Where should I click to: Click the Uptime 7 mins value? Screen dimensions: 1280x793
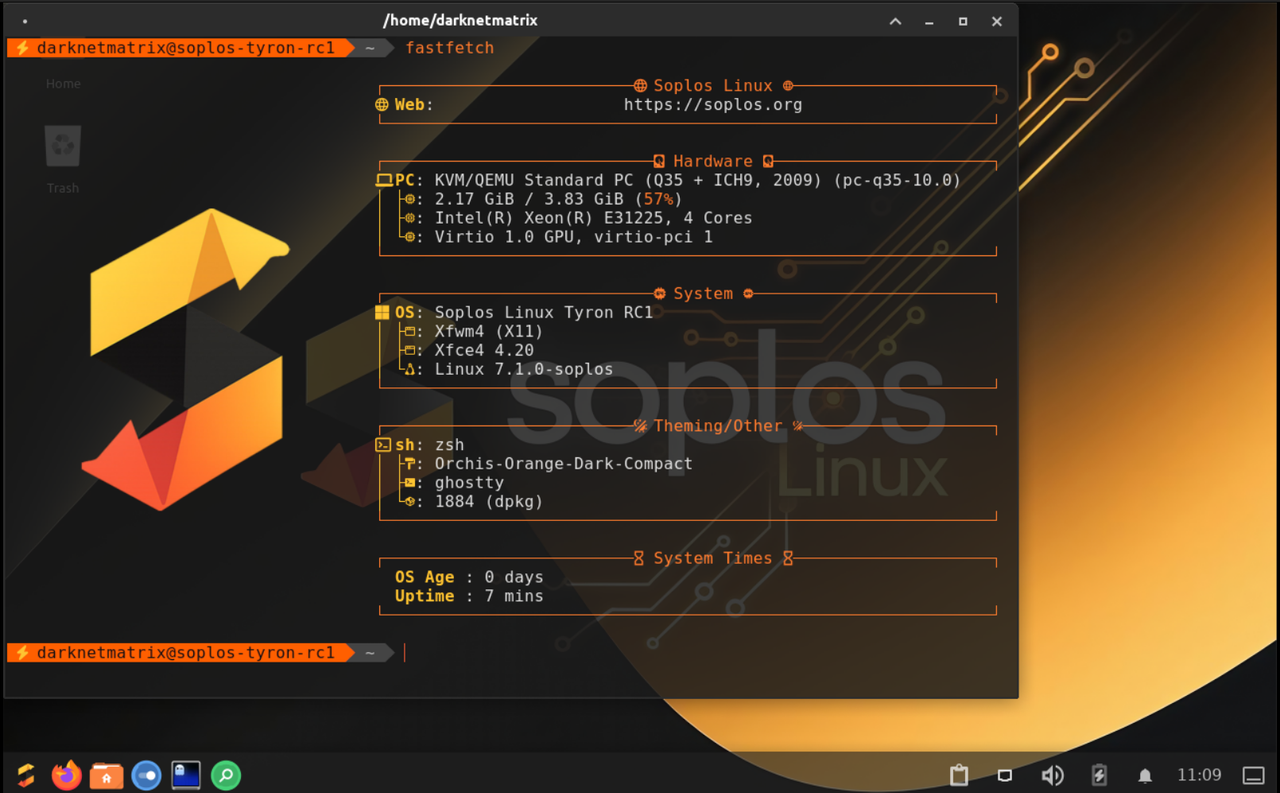(514, 596)
